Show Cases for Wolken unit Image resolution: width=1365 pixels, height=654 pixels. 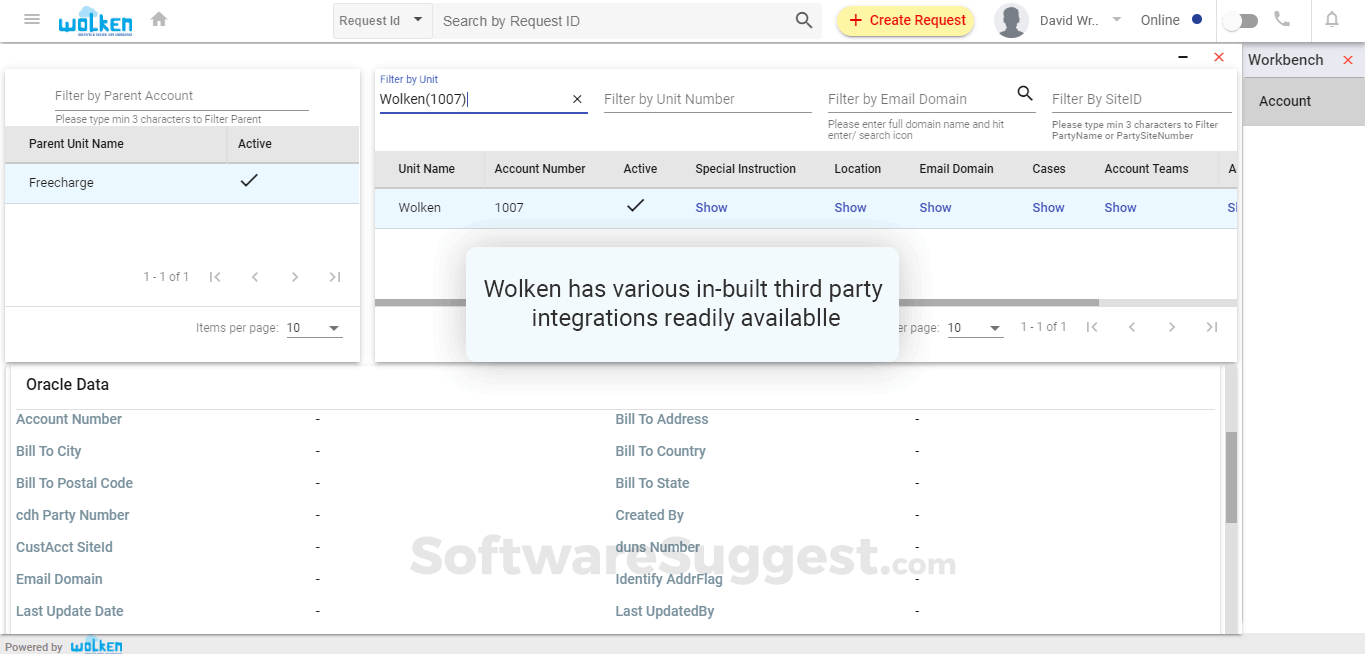pos(1048,208)
